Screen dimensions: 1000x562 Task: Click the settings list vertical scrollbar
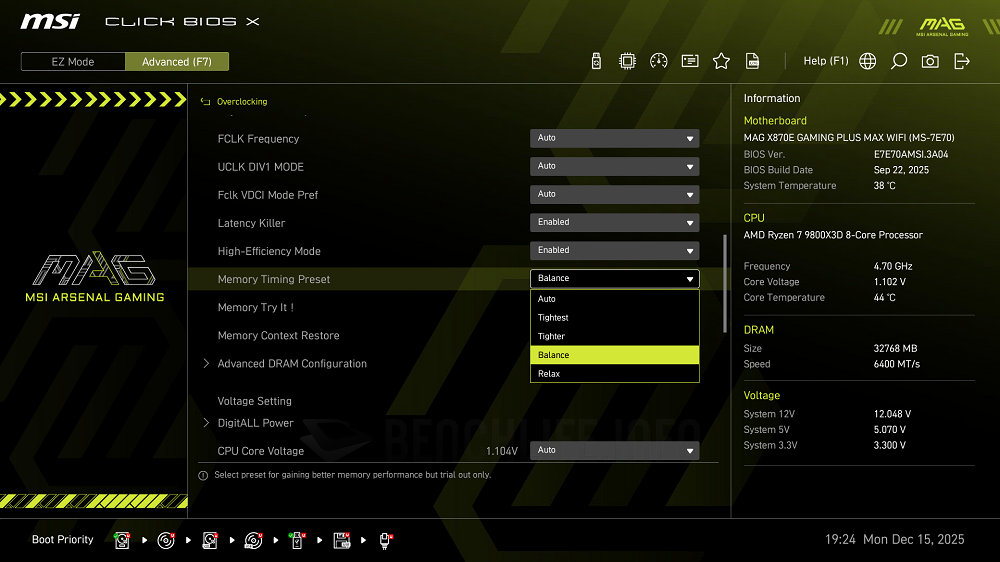point(725,283)
